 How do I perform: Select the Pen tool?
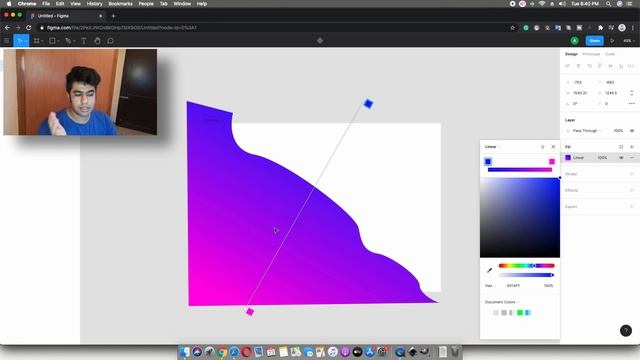(68, 41)
